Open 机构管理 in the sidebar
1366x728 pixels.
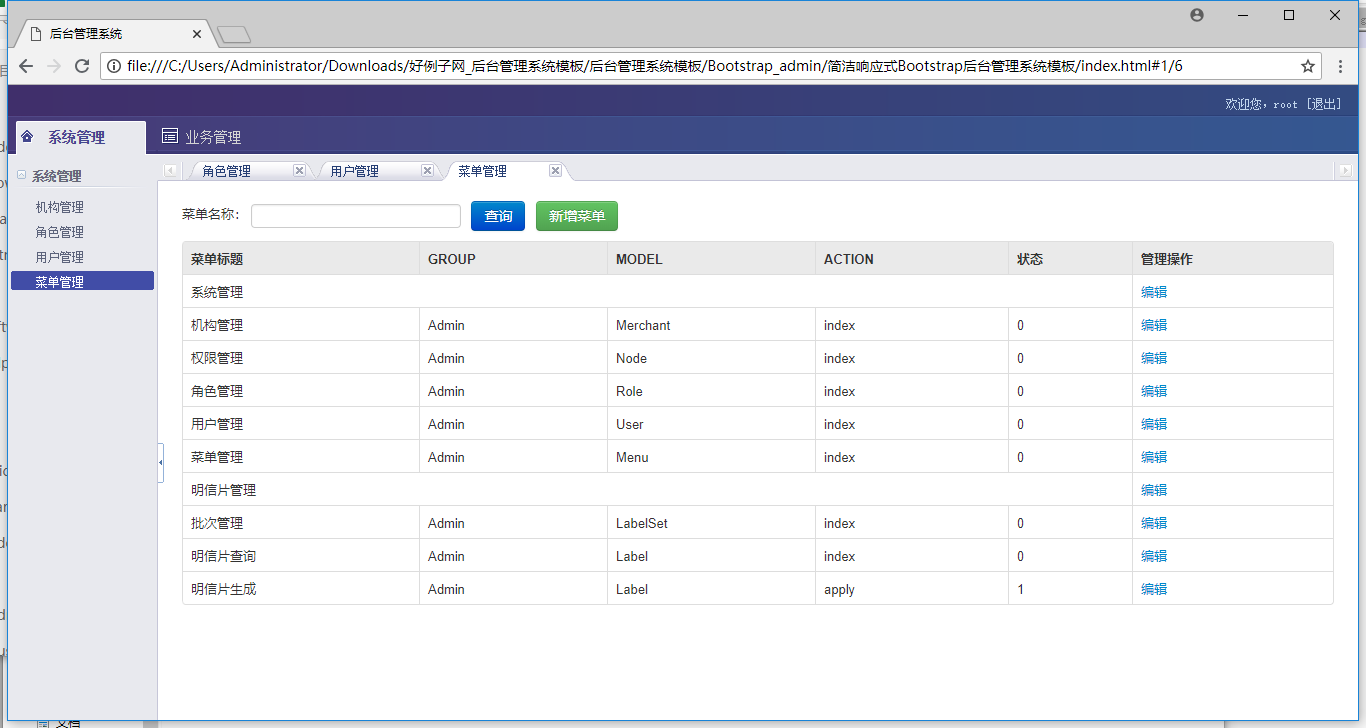click(x=60, y=208)
